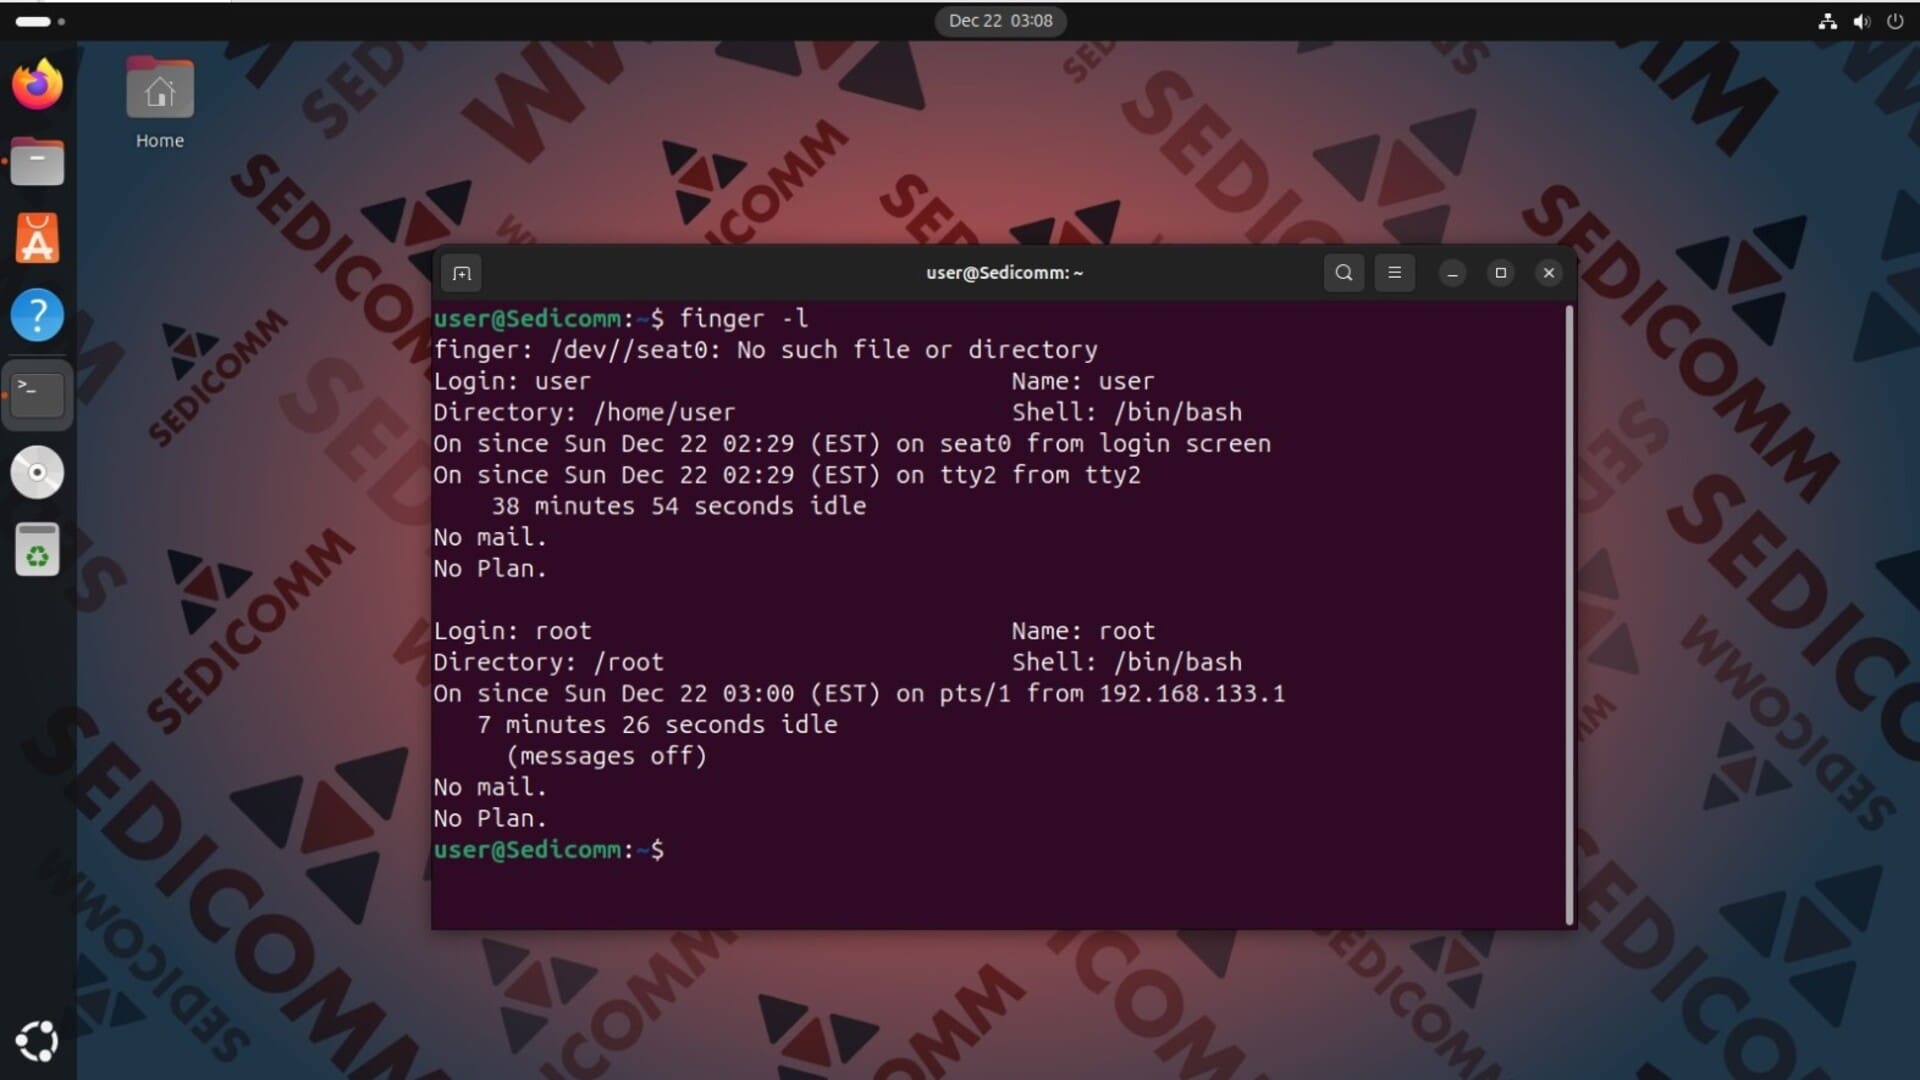The image size is (1920, 1080).
Task: Open the Help icon in dock
Action: coord(37,316)
